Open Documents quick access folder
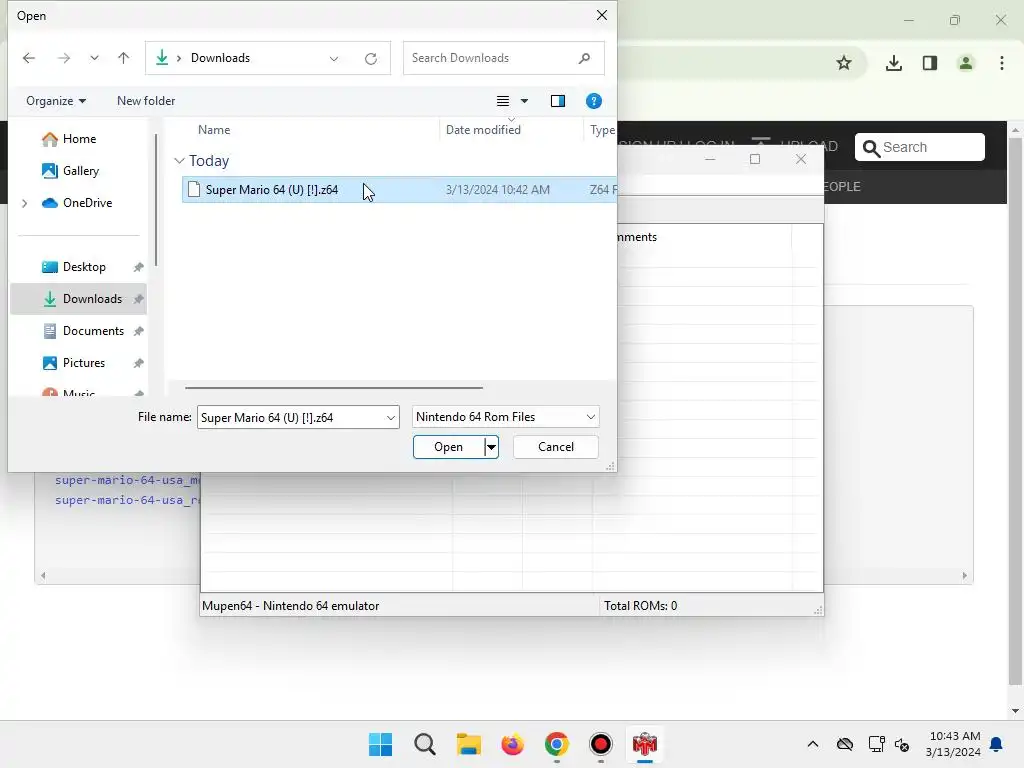1024x768 pixels. point(82,331)
